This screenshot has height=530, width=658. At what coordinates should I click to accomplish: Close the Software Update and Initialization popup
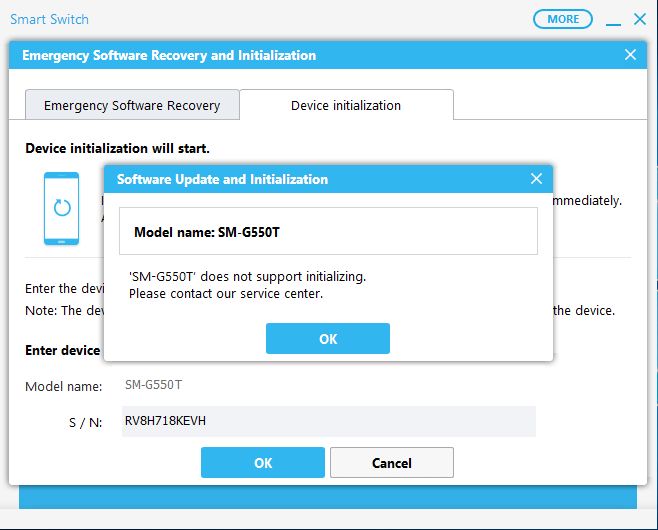pos(536,179)
